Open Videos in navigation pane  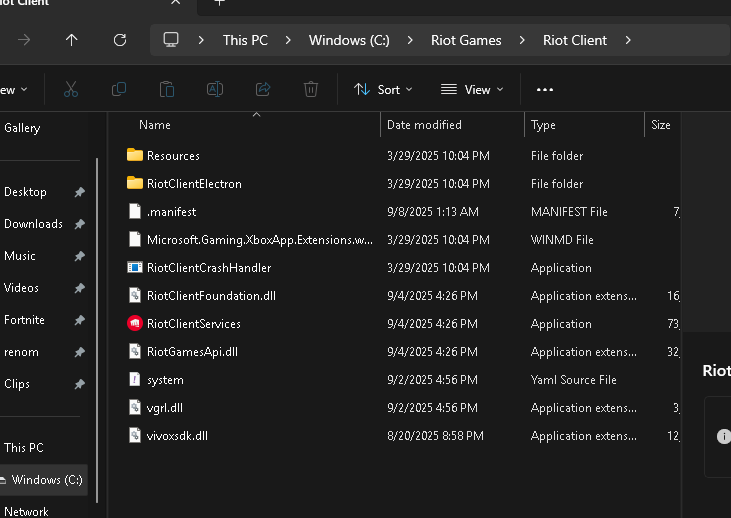21,288
